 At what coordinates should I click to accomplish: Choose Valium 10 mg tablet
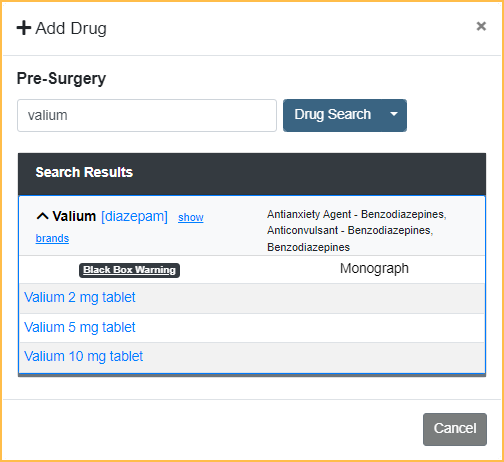click(x=84, y=356)
